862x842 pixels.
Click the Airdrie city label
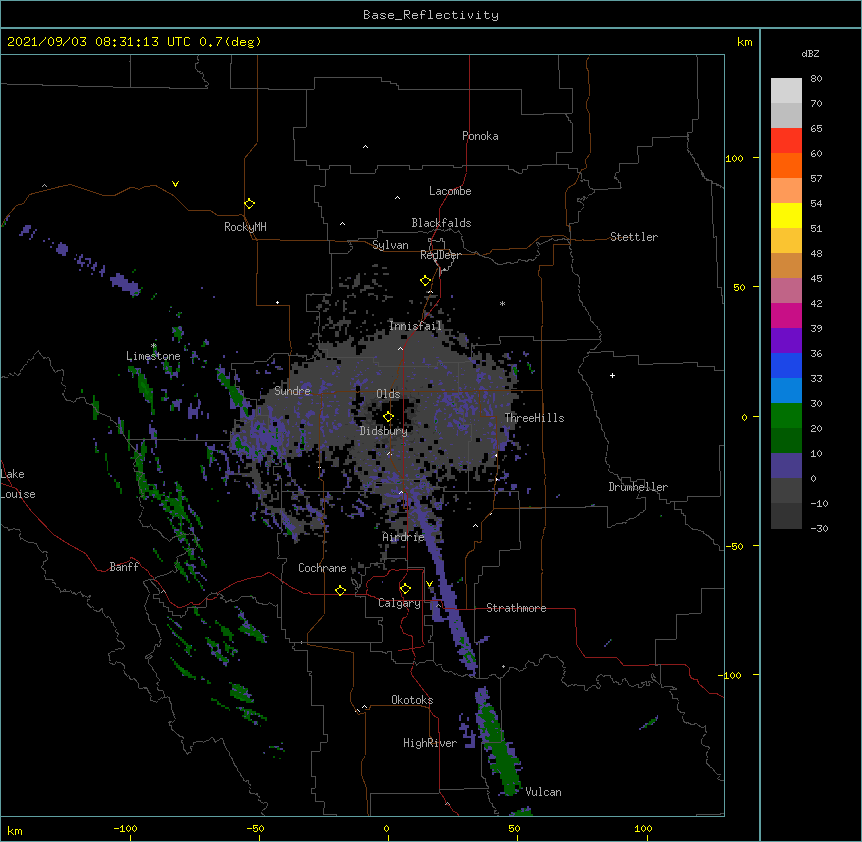click(x=403, y=537)
